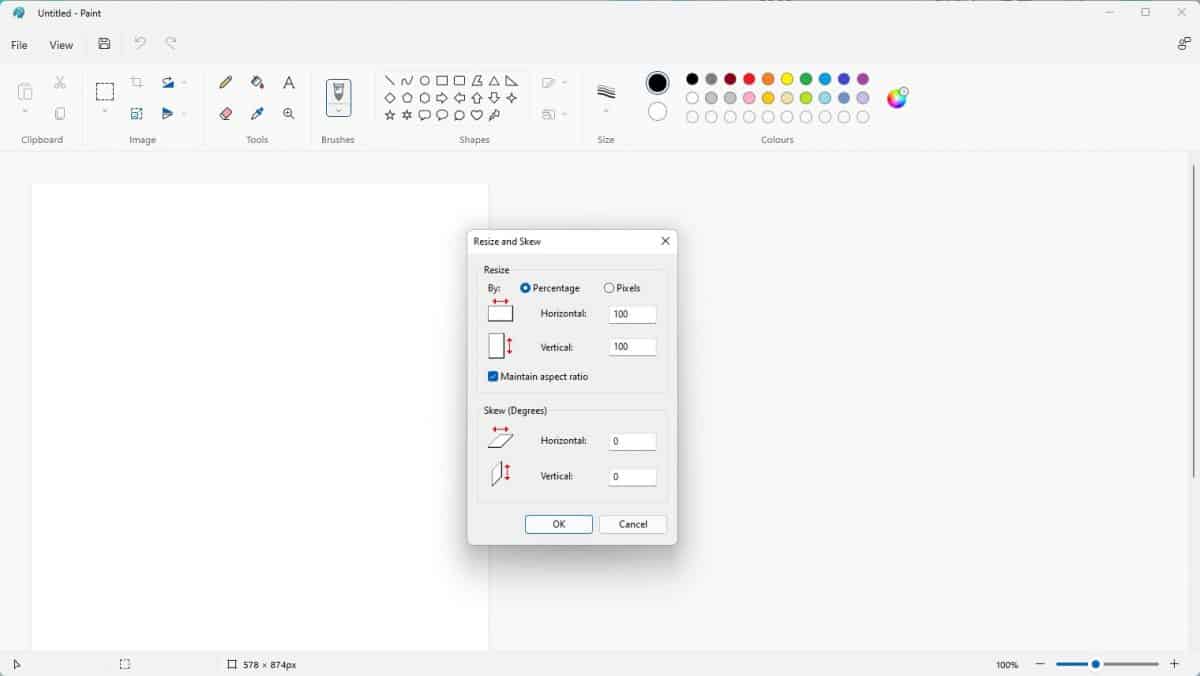Select the Magnifier tool
Screen dimensions: 1200x676
click(x=289, y=113)
